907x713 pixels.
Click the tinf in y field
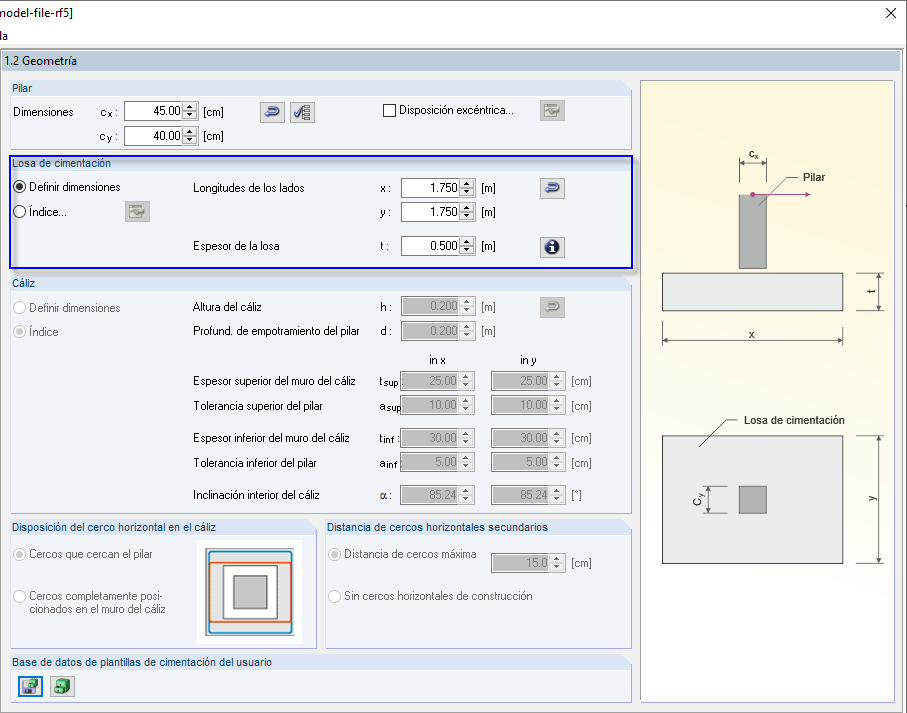click(x=521, y=438)
